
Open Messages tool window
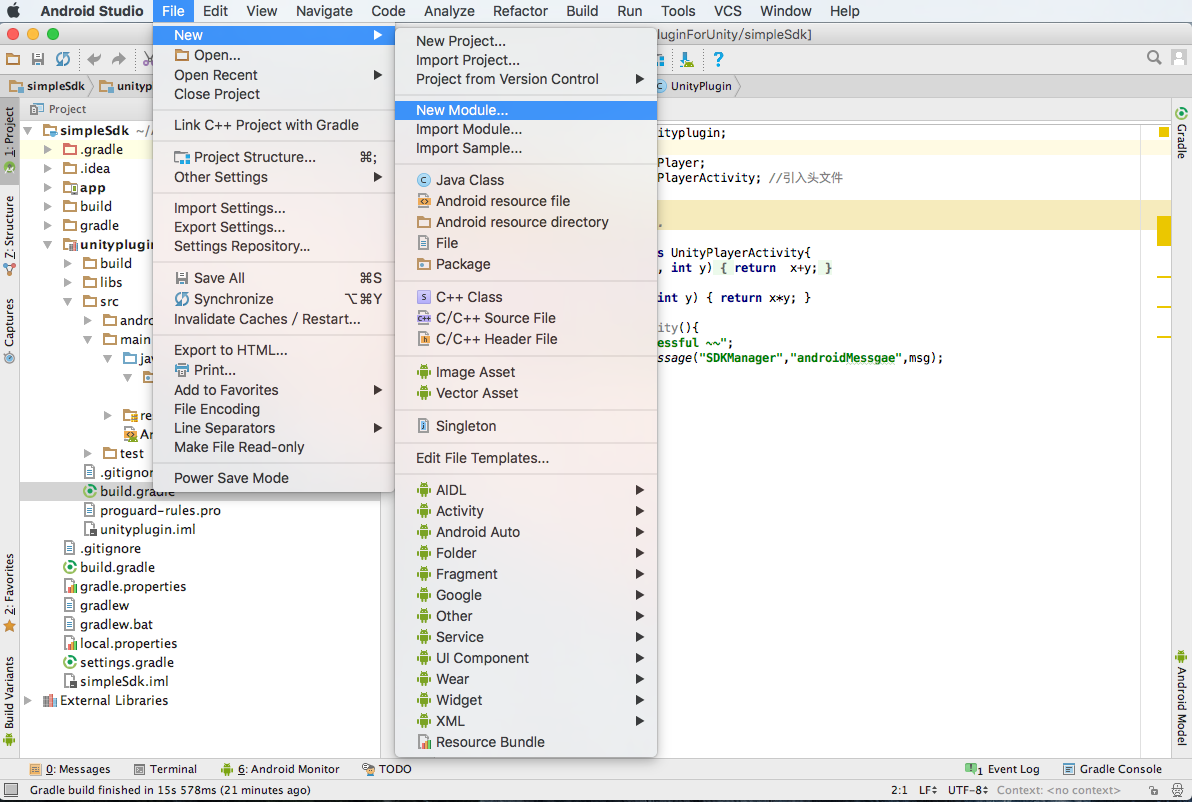tap(70, 769)
